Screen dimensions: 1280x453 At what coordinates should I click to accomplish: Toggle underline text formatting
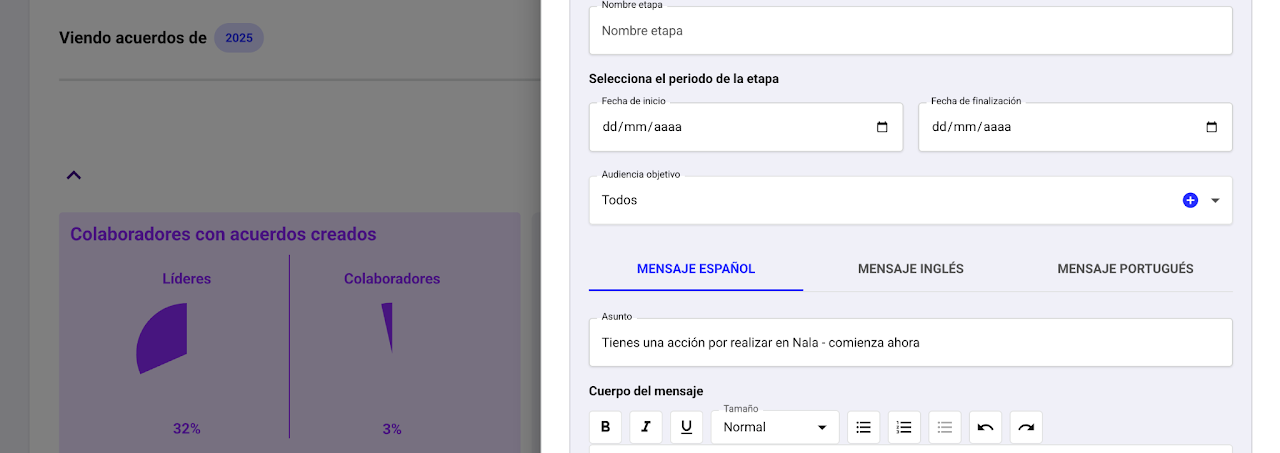click(x=686, y=427)
